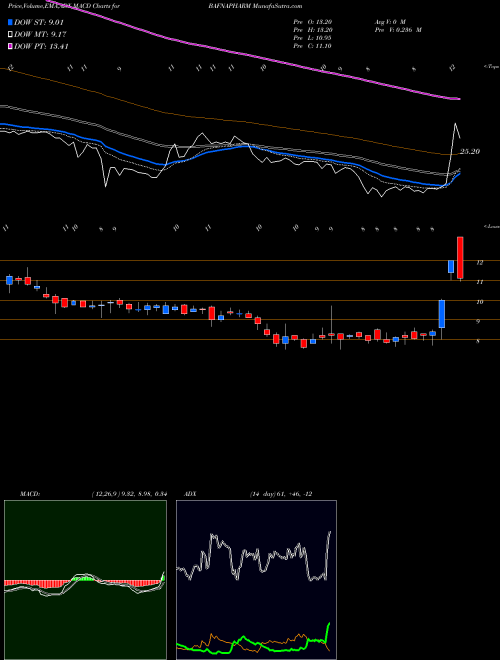Click the 'Avg V: 0 M' value
This screenshot has width=500, height=660.
[389, 22]
